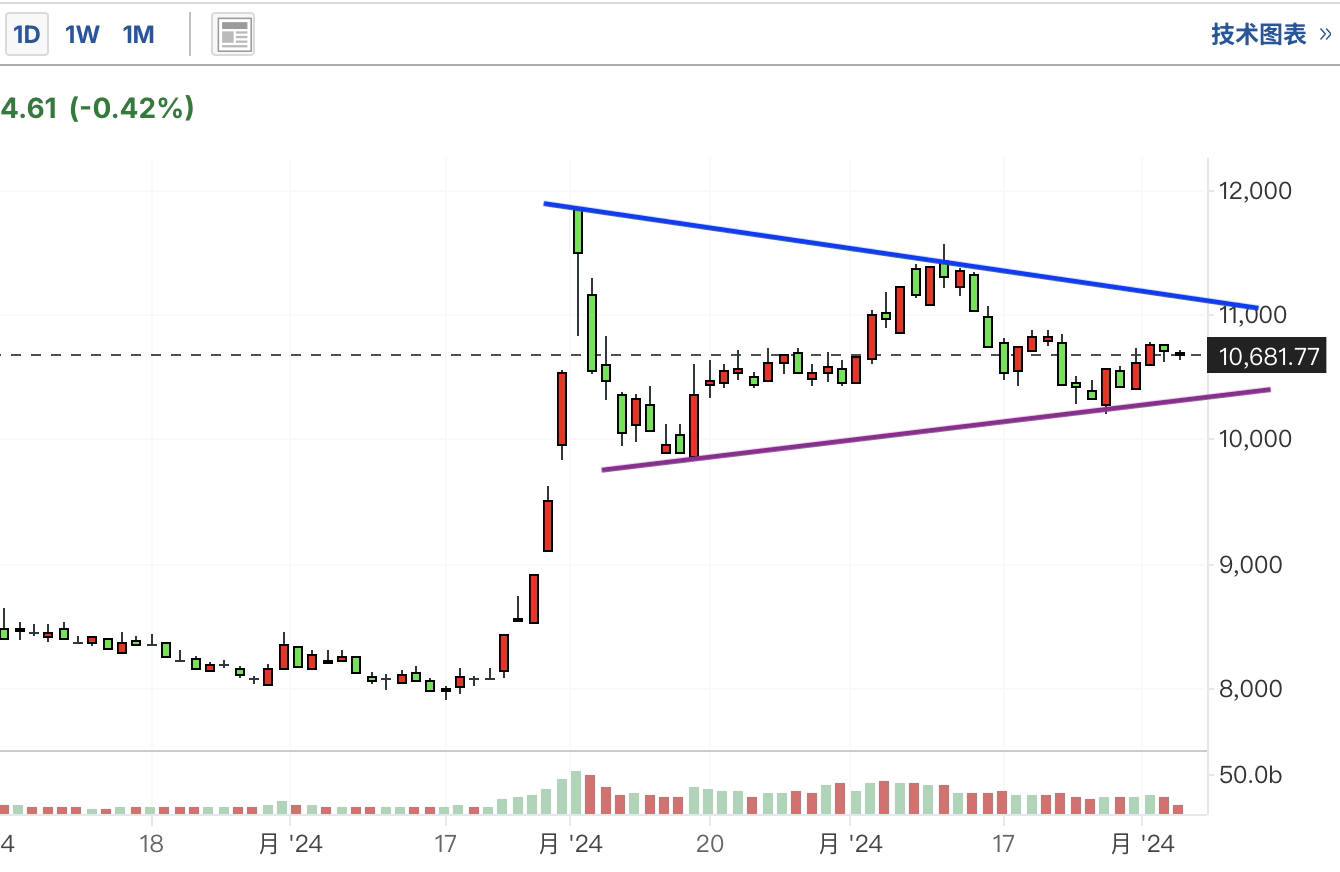1340x872 pixels.
Task: Select the blue descending trendline
Action: 900,255
